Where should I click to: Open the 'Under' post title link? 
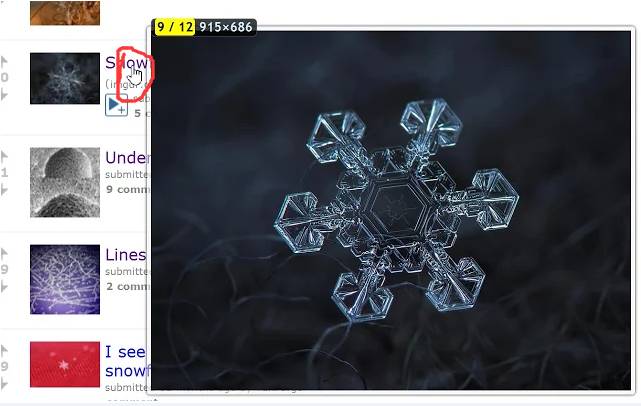(127, 157)
